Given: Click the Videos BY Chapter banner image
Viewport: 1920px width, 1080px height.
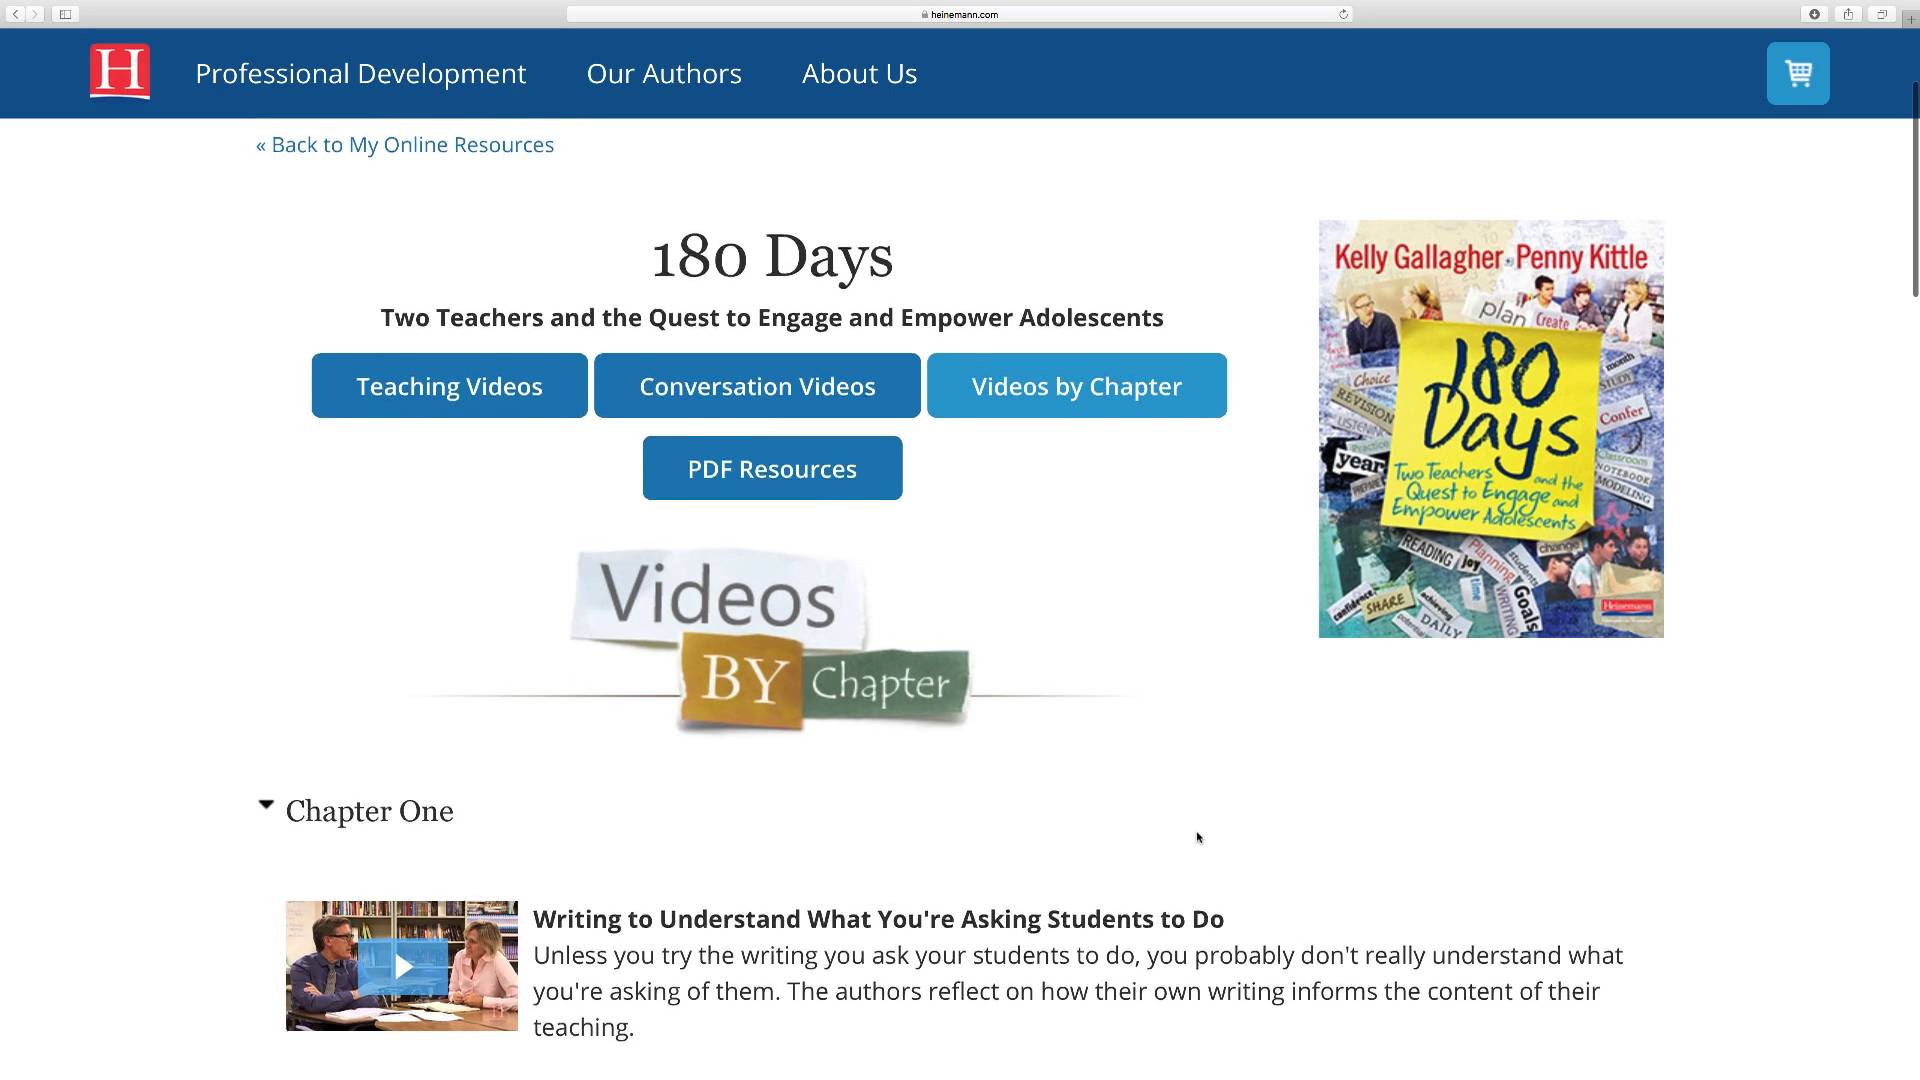Looking at the screenshot, I should [x=771, y=640].
